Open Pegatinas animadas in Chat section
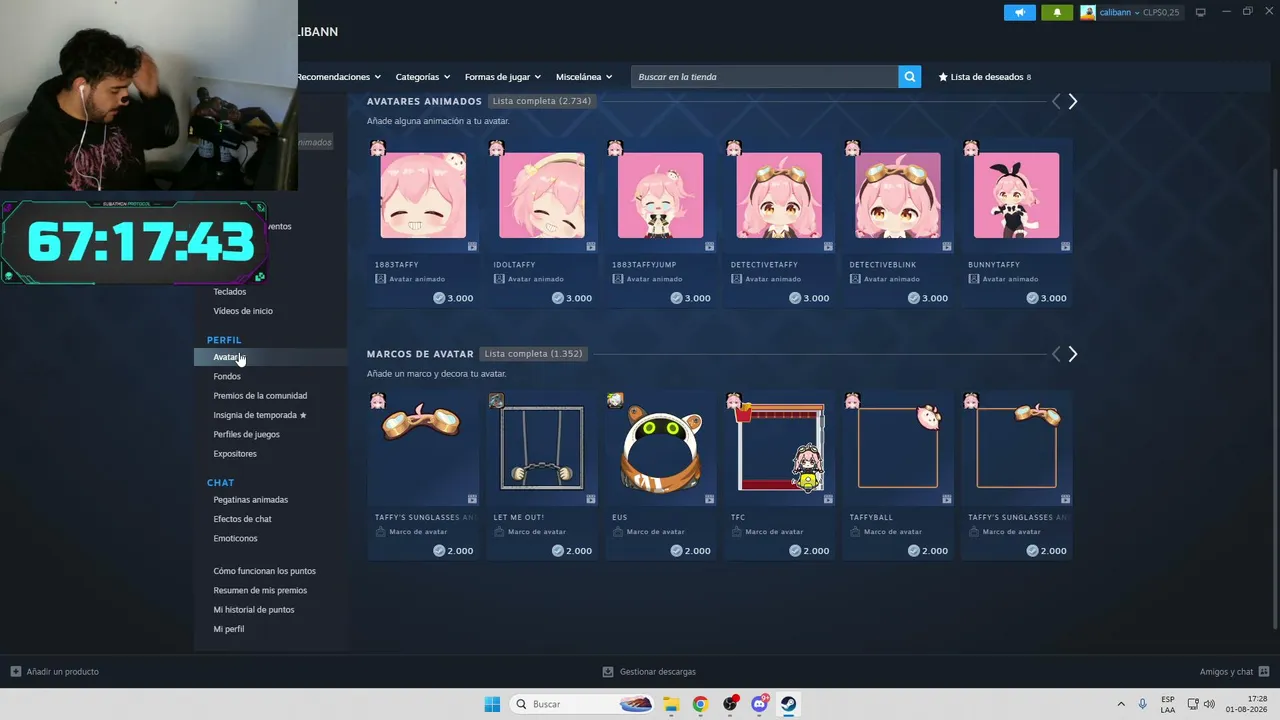 pos(250,500)
